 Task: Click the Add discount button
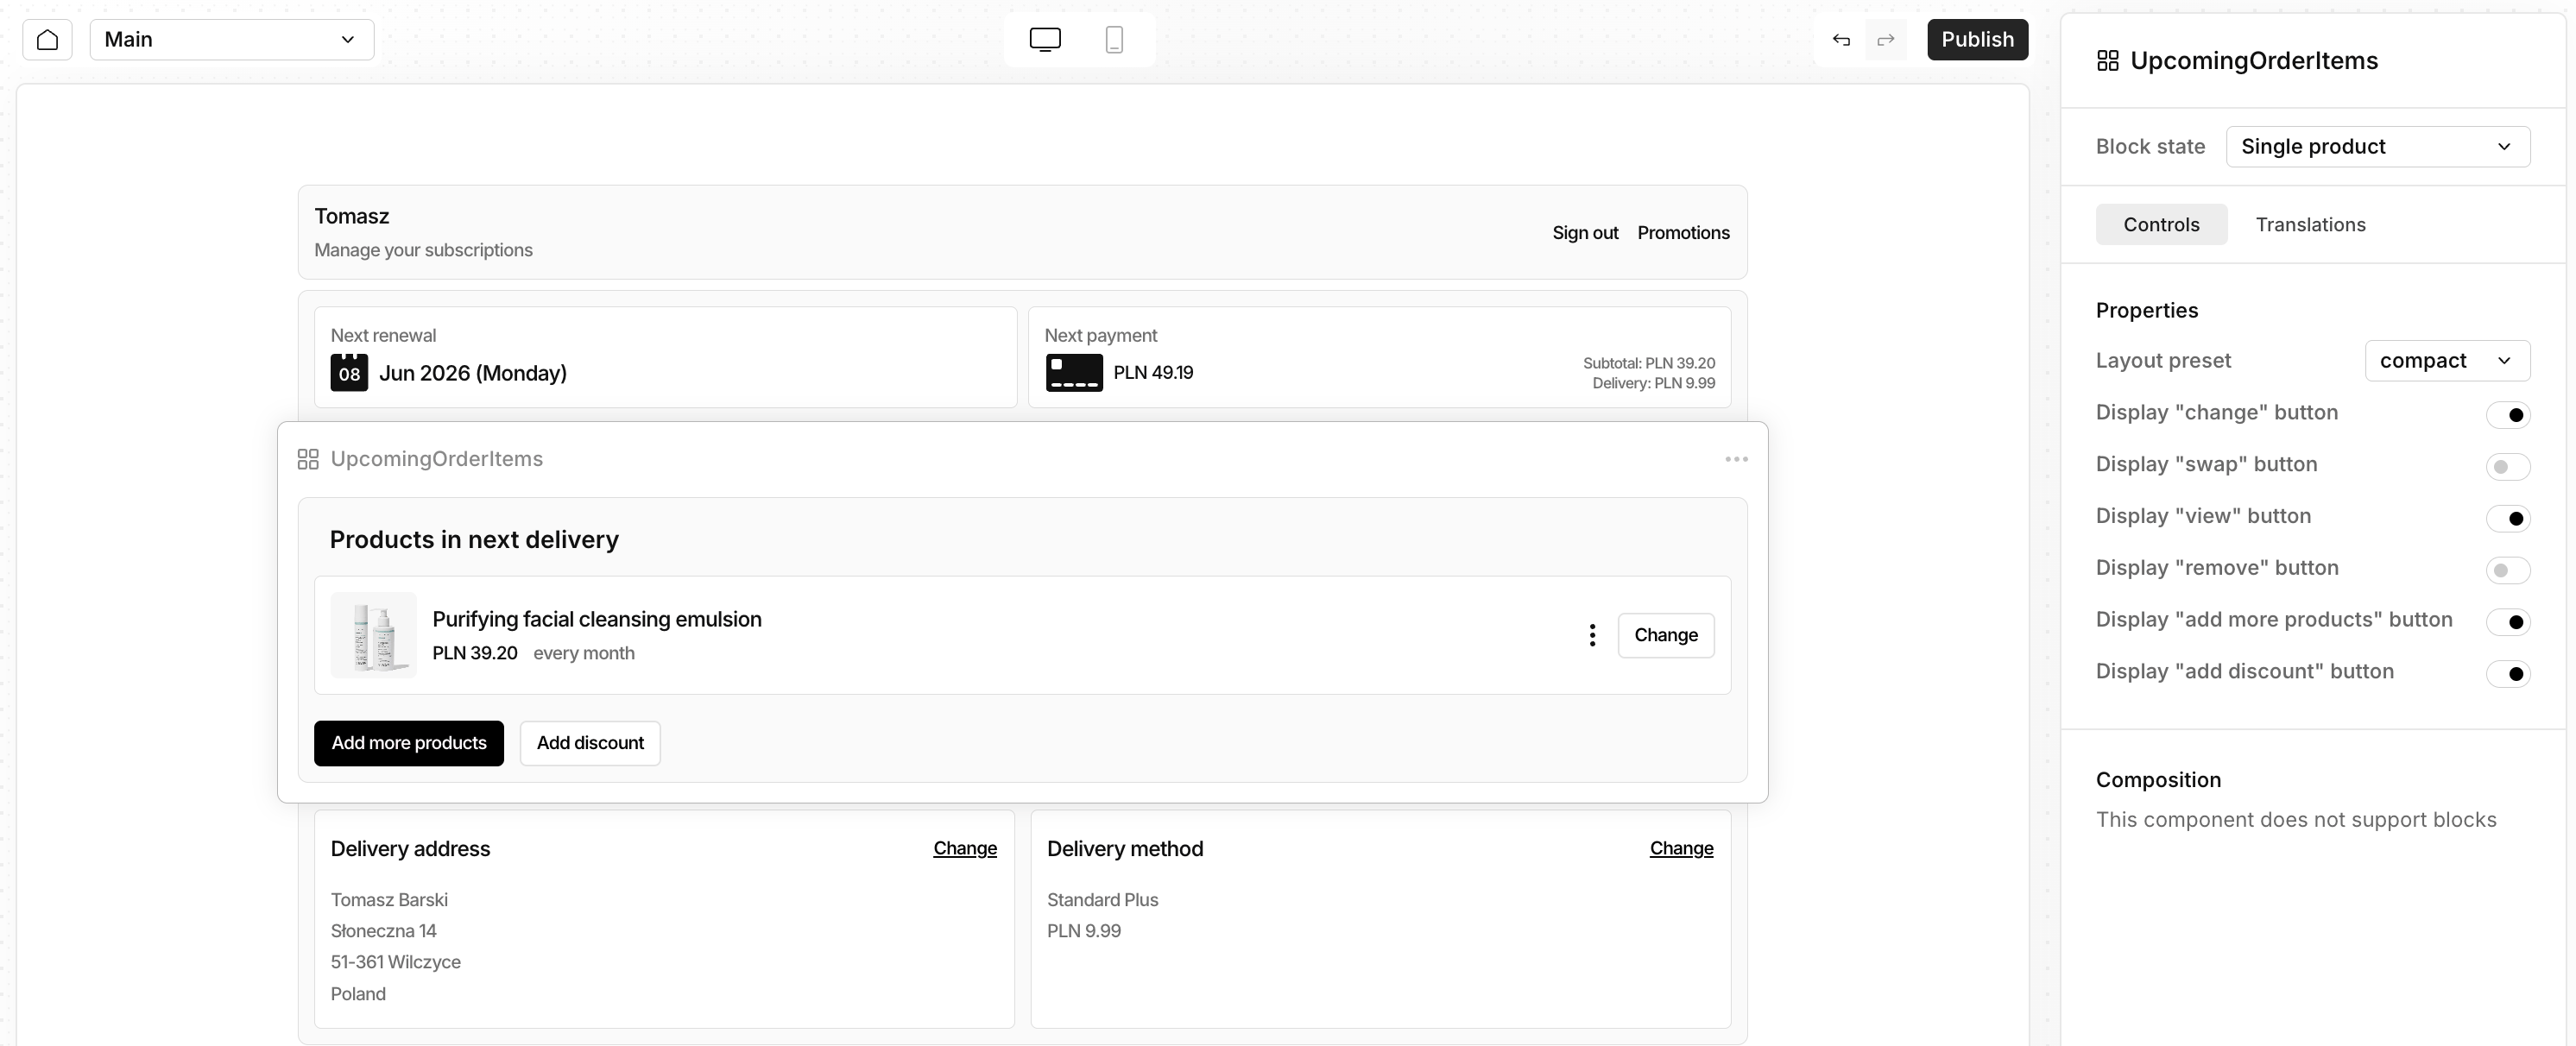590,743
